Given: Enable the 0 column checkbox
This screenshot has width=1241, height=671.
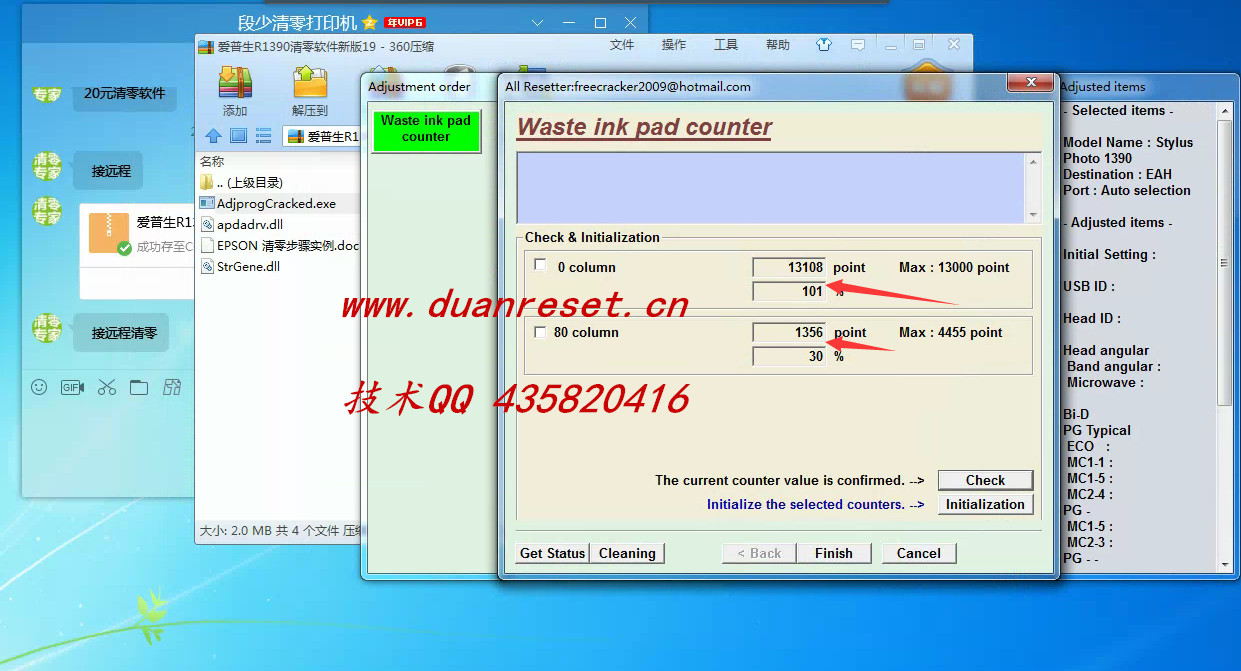Looking at the screenshot, I should [x=541, y=266].
